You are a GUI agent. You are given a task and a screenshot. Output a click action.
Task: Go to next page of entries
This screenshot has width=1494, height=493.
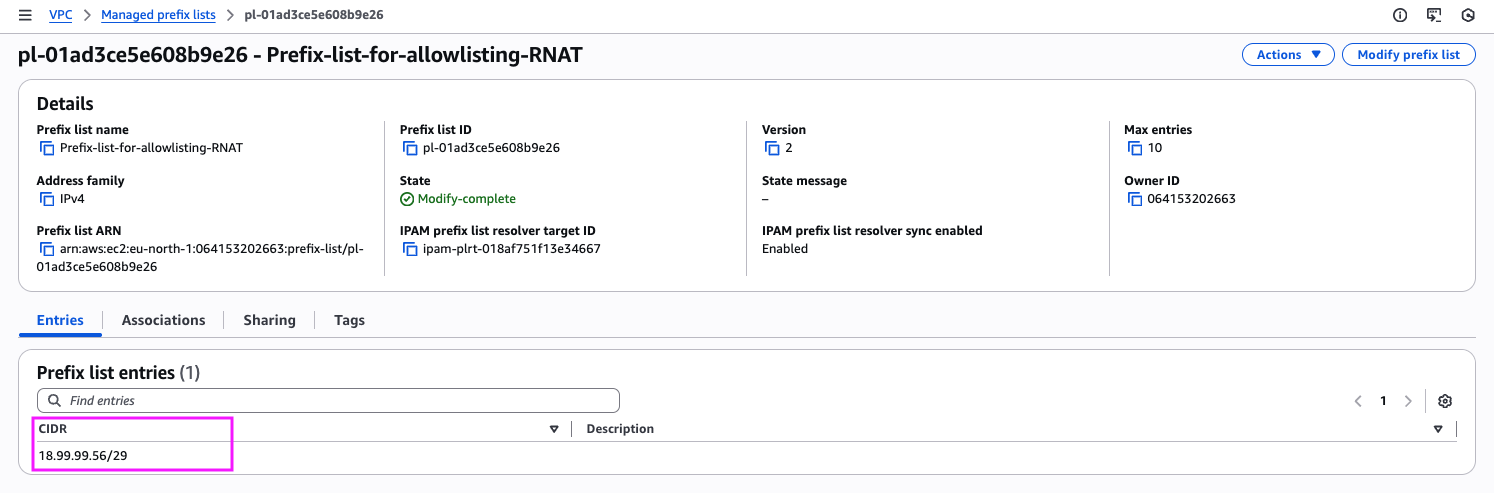(1408, 401)
